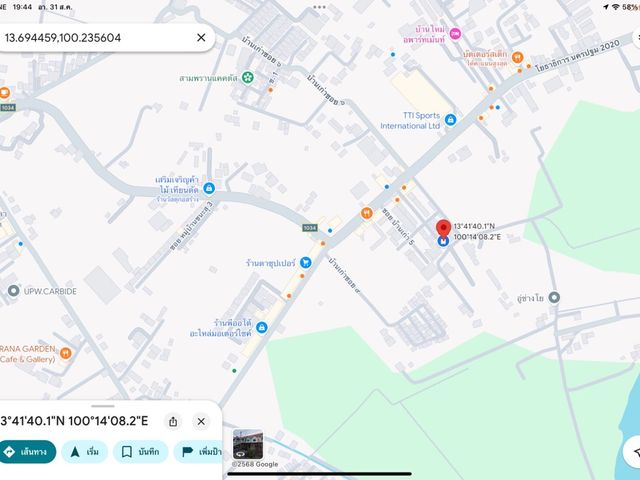This screenshot has height=480, width=640.
Task: Tap the UPW.CARBIDE gray location marker
Action: pyautogui.click(x=13, y=291)
